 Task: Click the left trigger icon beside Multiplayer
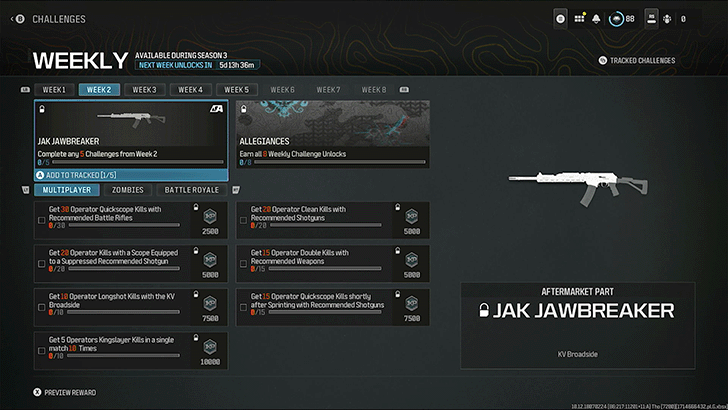click(26, 189)
